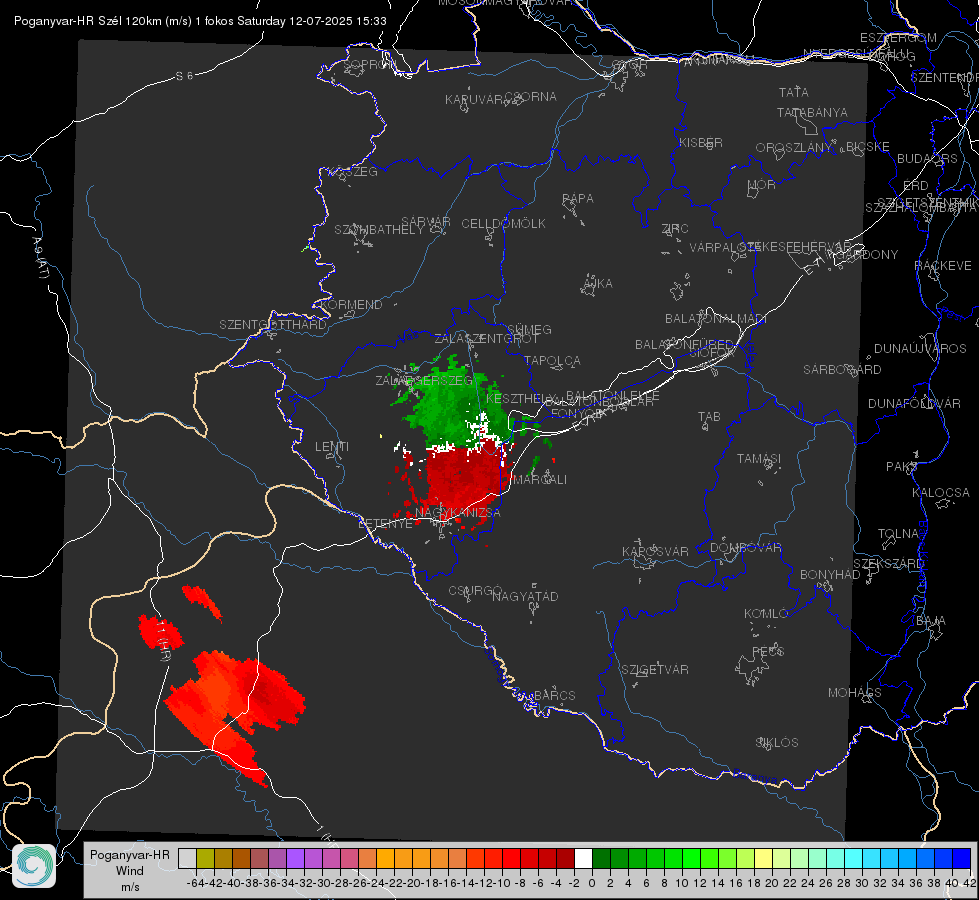Click the SZIGETVAR label
This screenshot has width=979, height=900.
click(654, 670)
